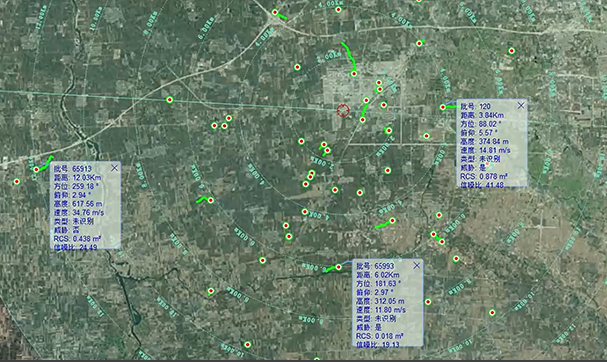Close the info popup for batch 65993
The width and height of the screenshot is (607, 362).
pyautogui.click(x=417, y=266)
